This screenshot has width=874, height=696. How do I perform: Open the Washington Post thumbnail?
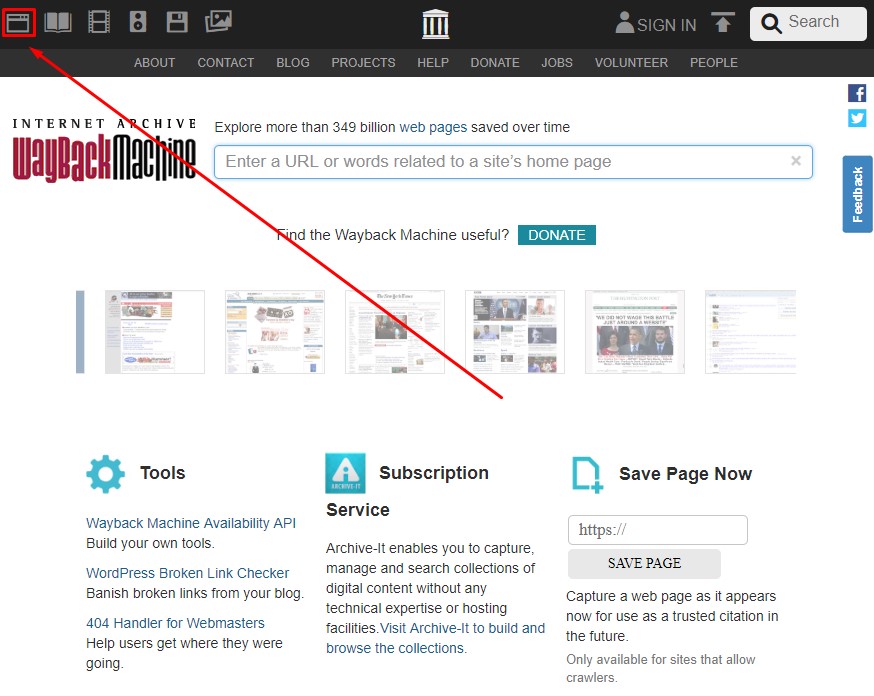tap(634, 332)
